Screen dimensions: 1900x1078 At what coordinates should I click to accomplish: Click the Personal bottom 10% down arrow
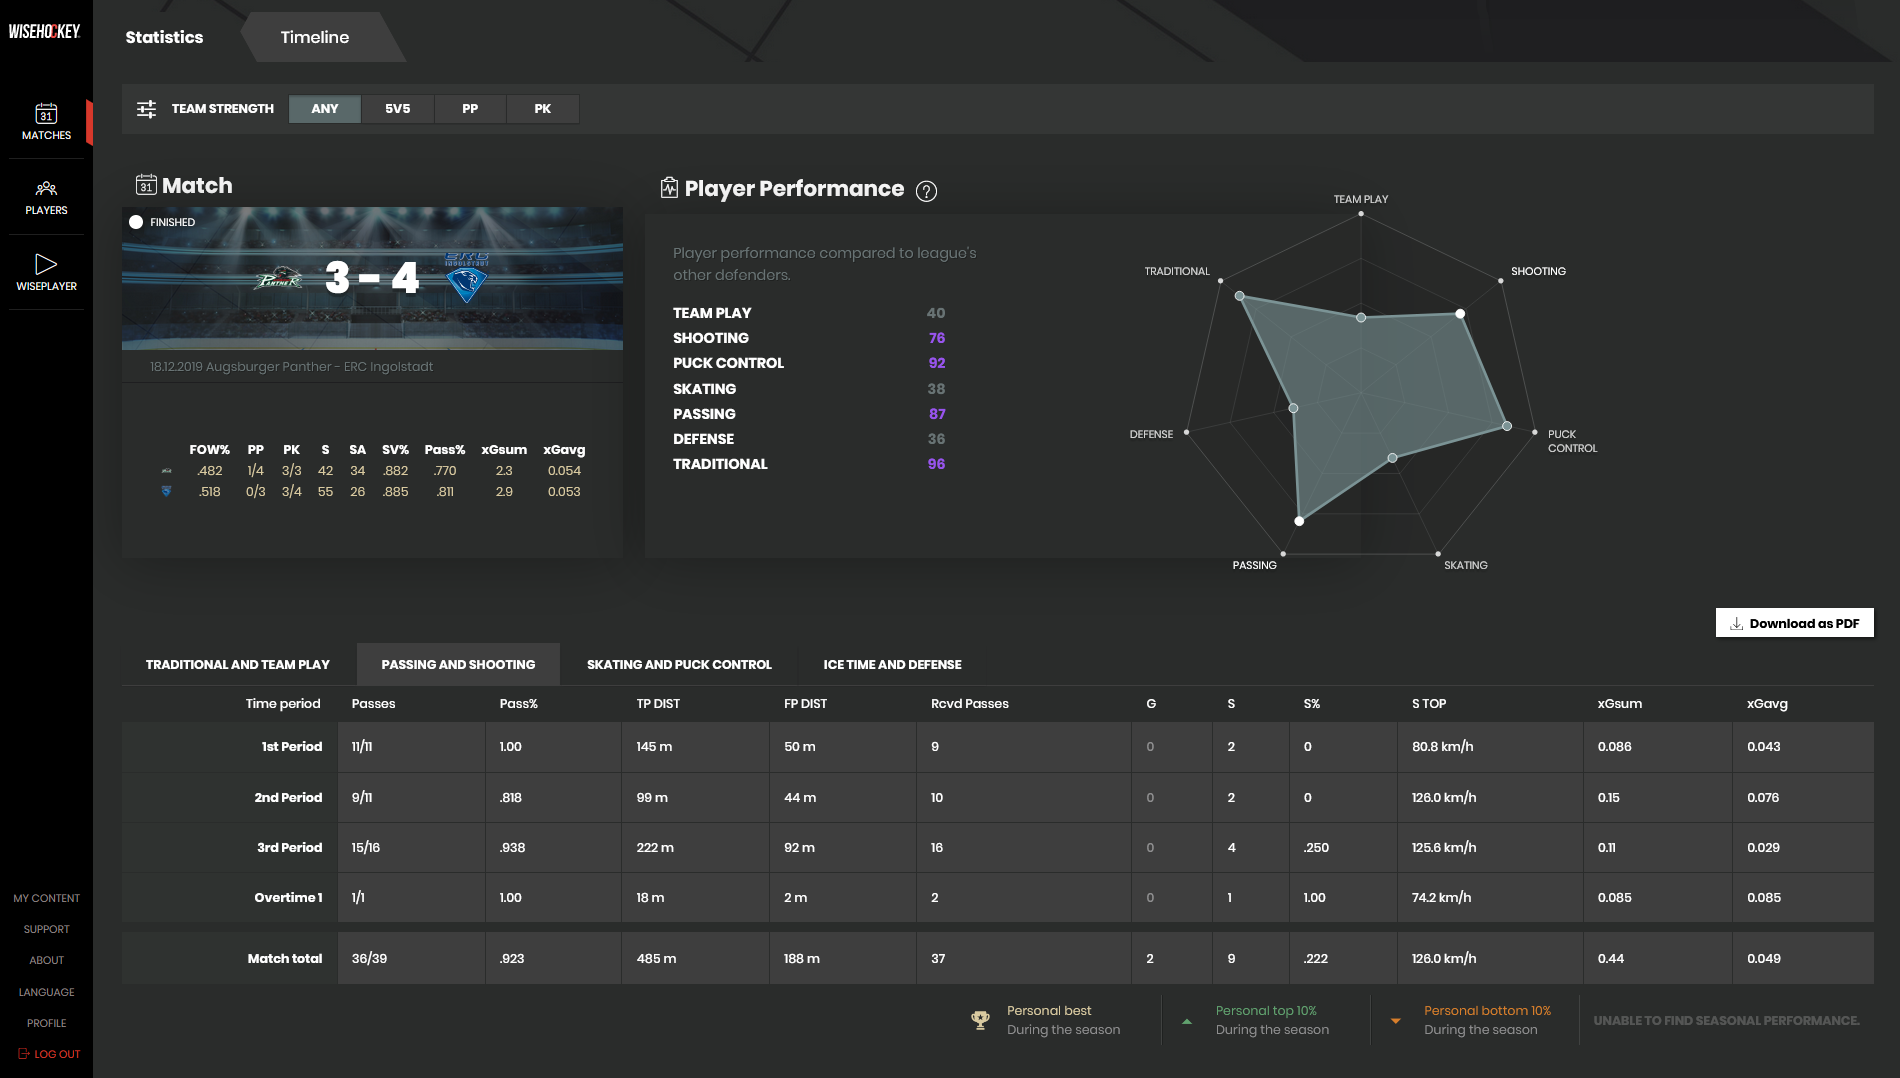(1395, 1021)
